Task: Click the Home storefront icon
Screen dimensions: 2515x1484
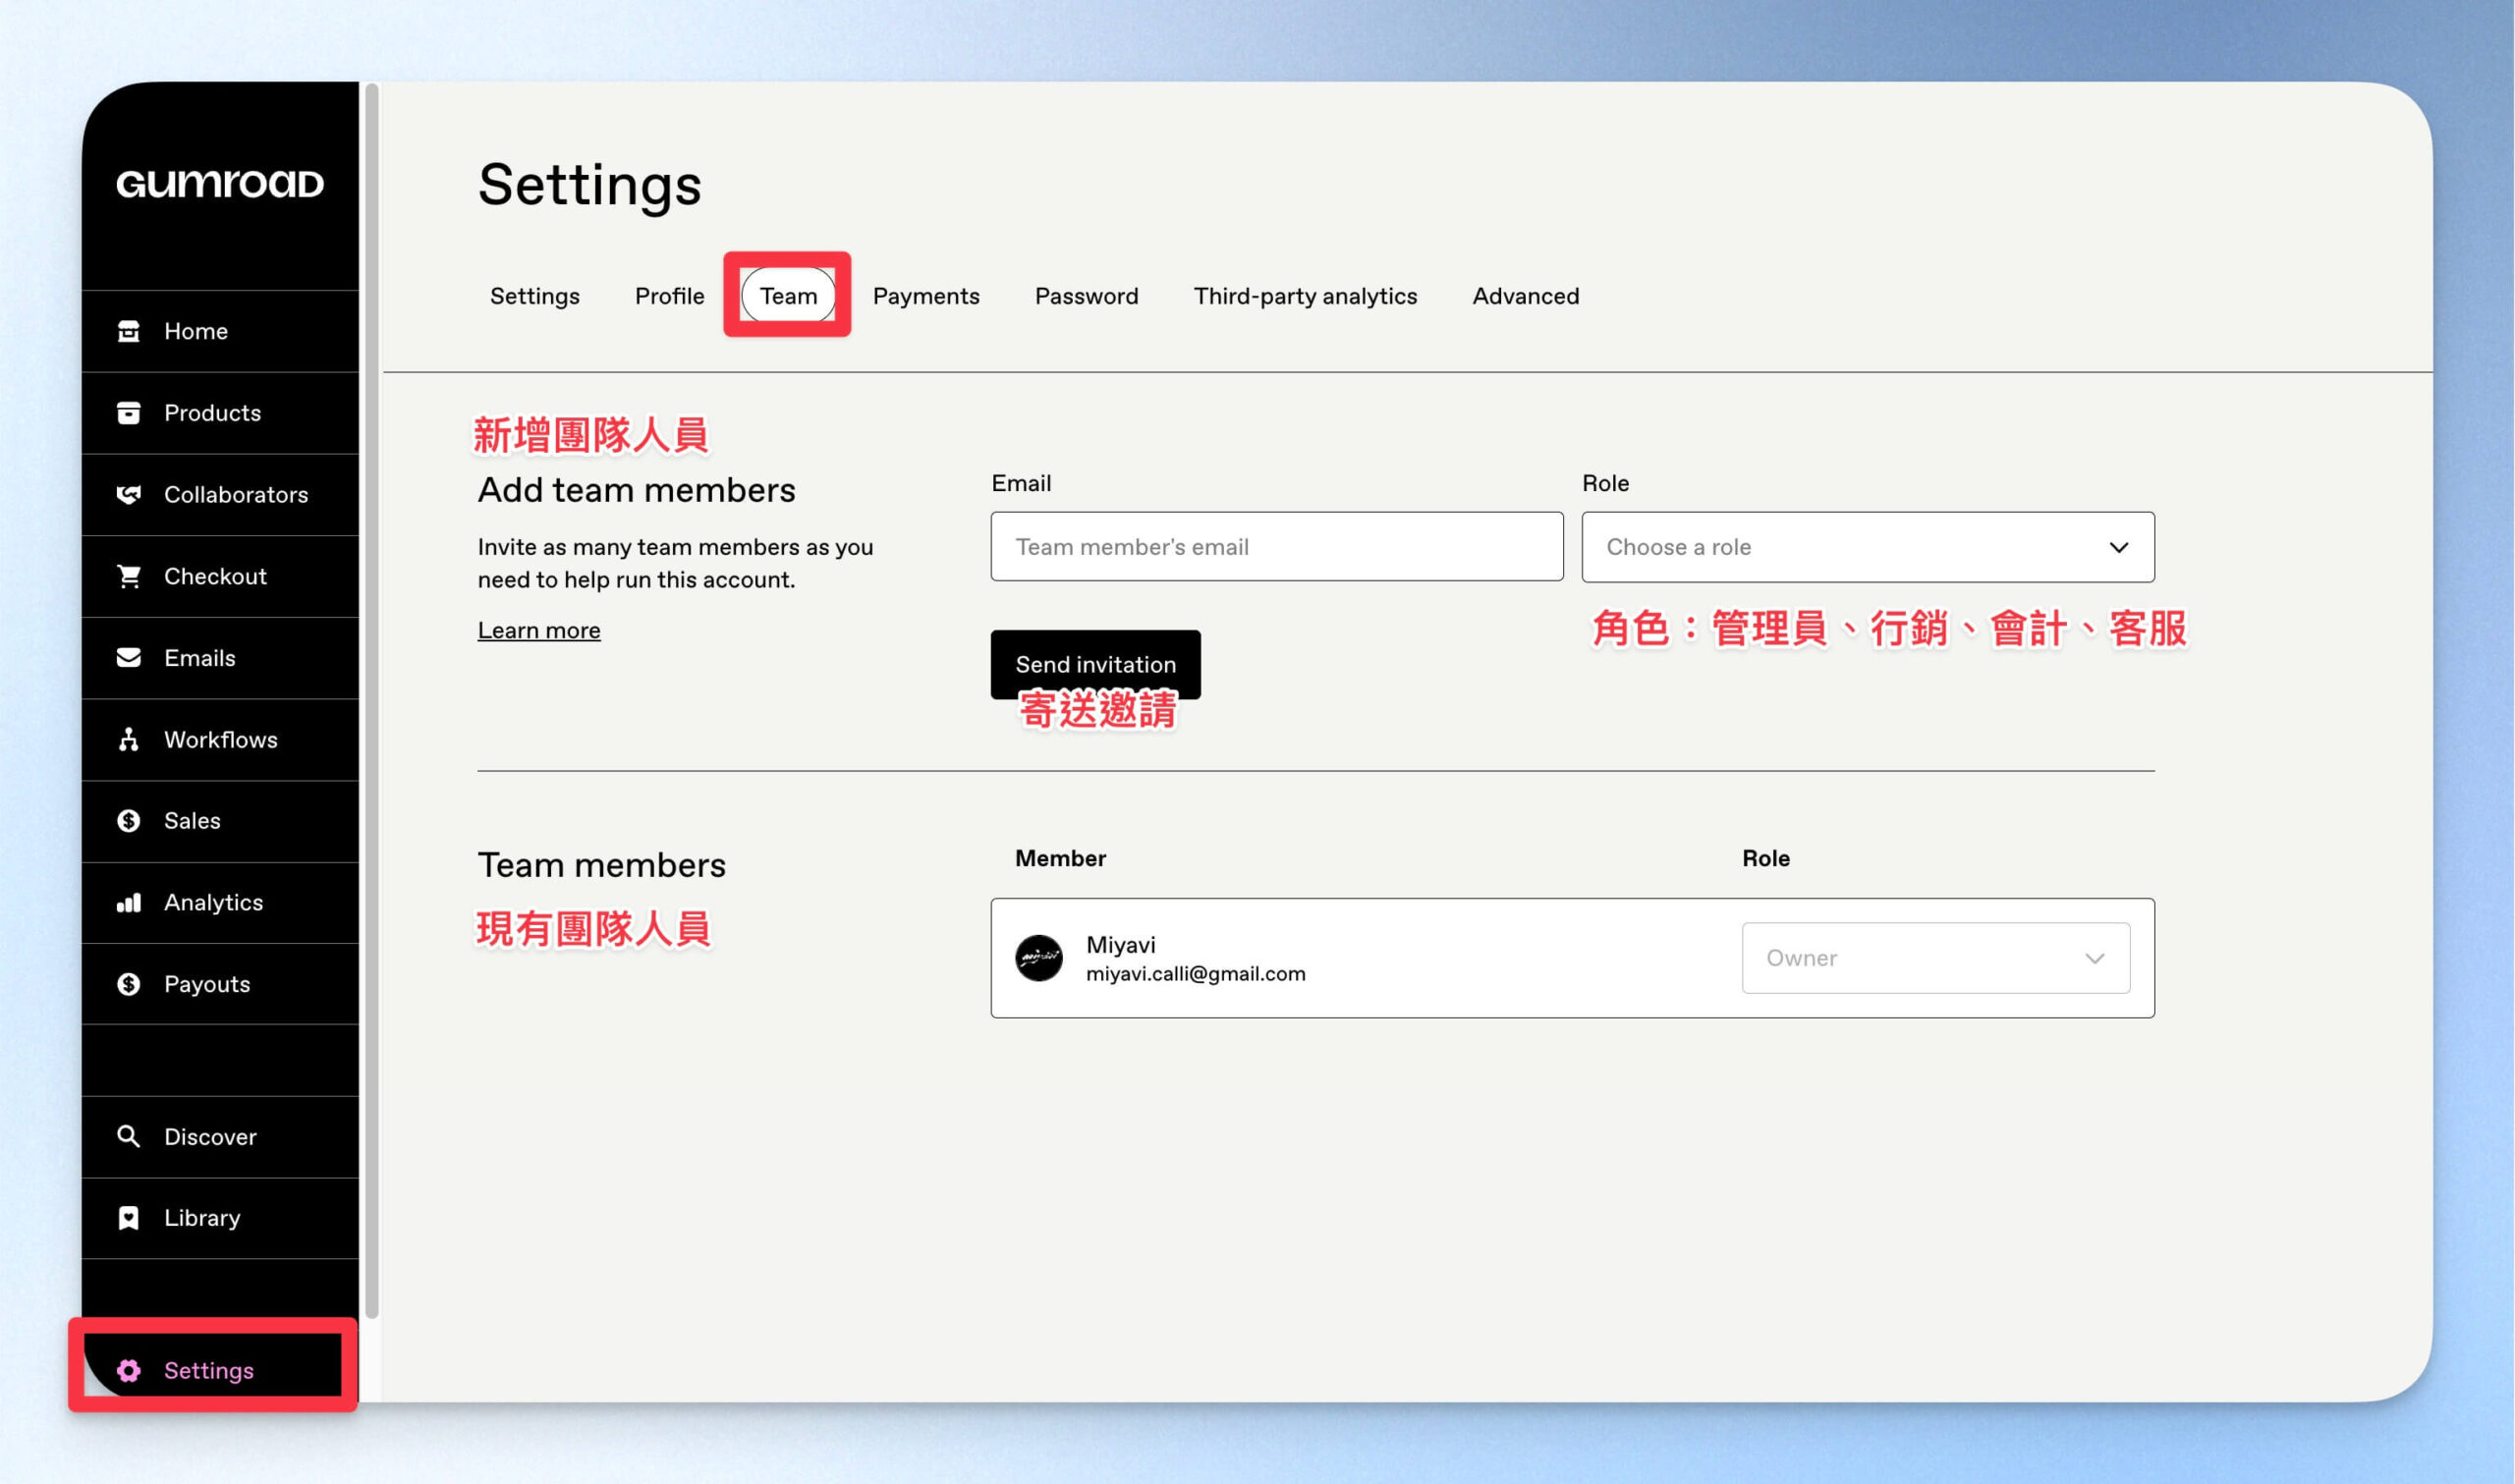Action: [129, 331]
